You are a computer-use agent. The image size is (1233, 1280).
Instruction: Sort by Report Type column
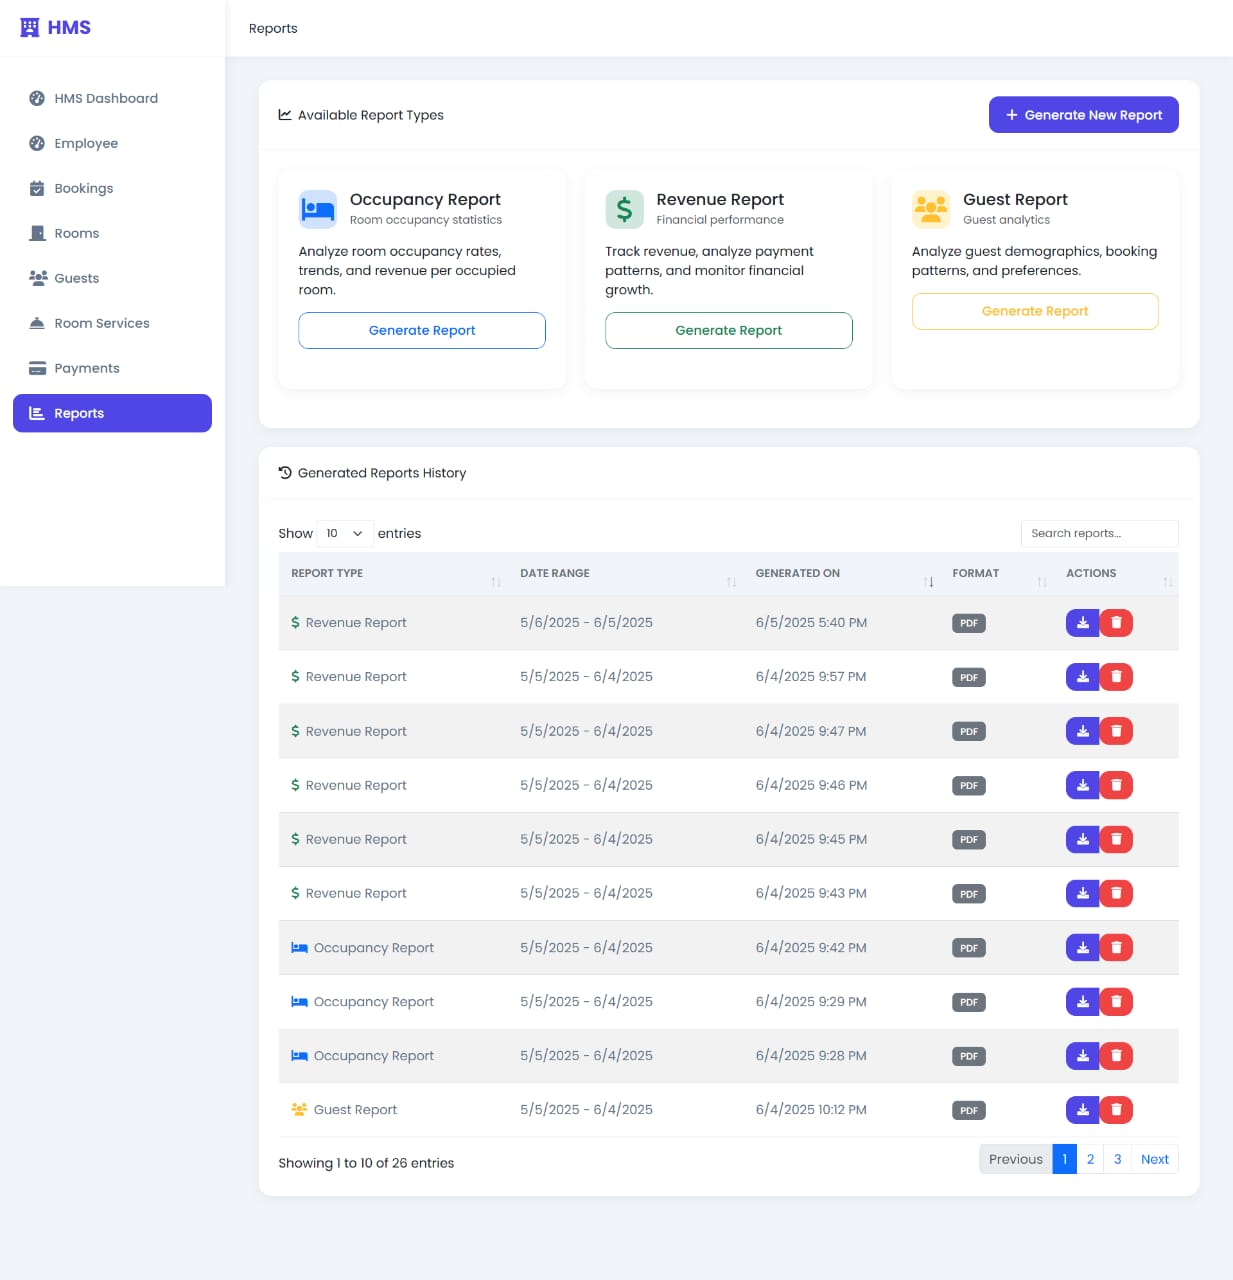[393, 573]
